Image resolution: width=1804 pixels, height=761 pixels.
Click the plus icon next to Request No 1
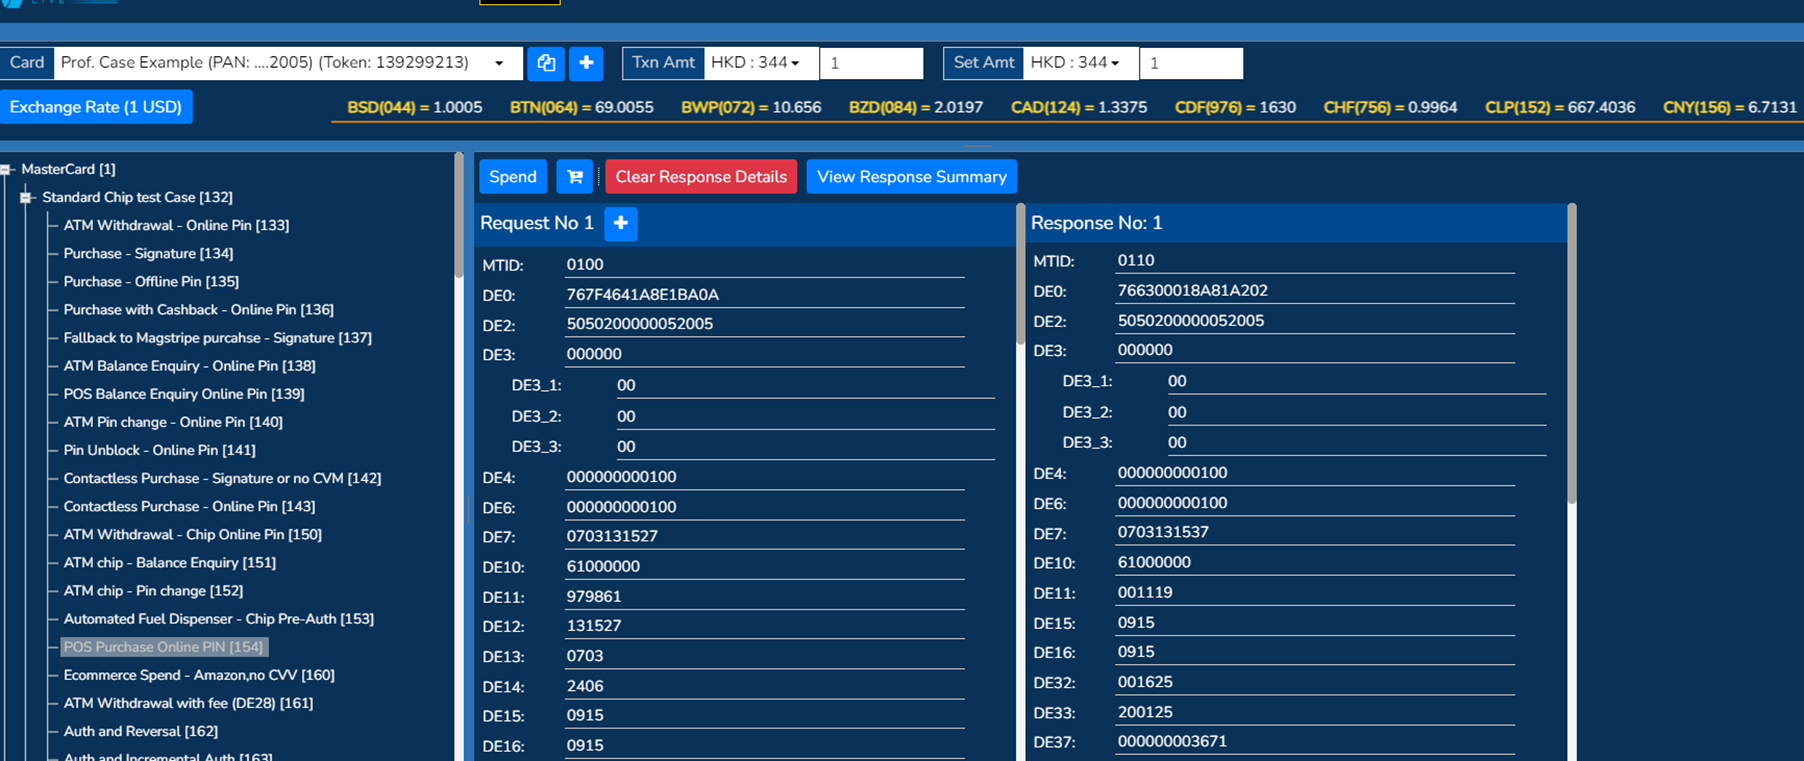(x=621, y=223)
